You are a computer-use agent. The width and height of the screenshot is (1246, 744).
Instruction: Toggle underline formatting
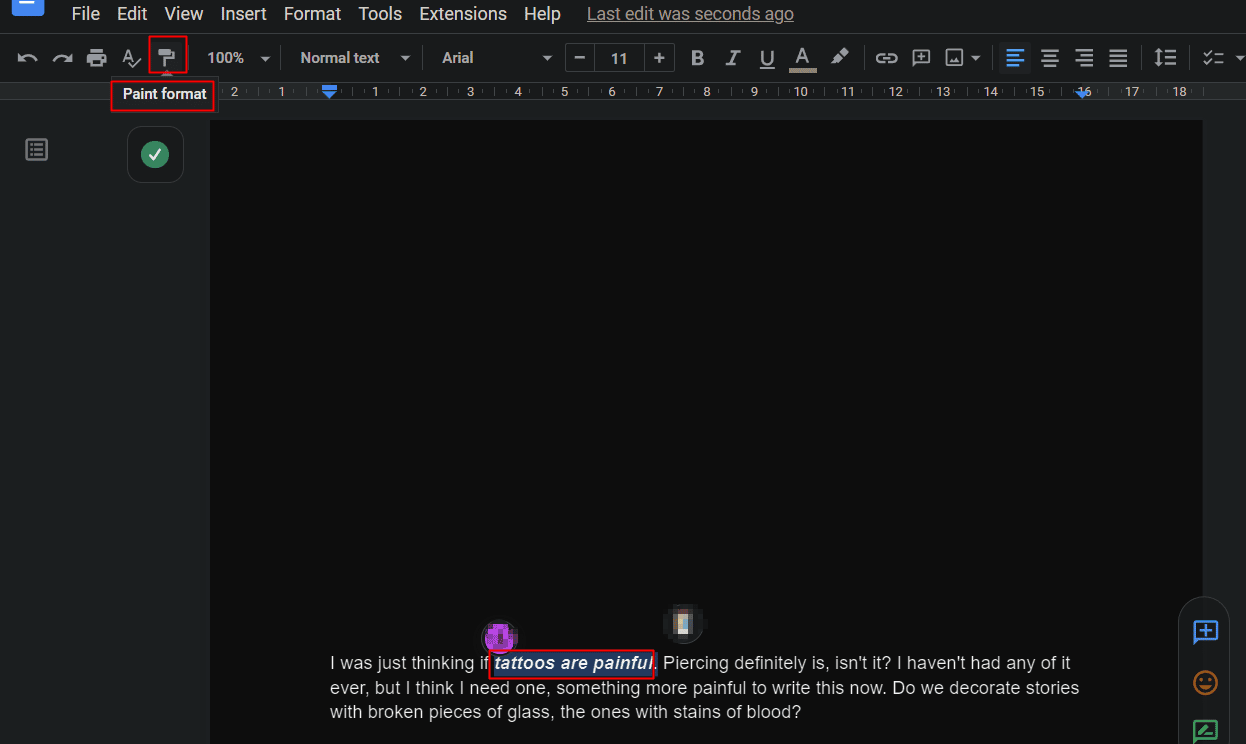pos(767,58)
